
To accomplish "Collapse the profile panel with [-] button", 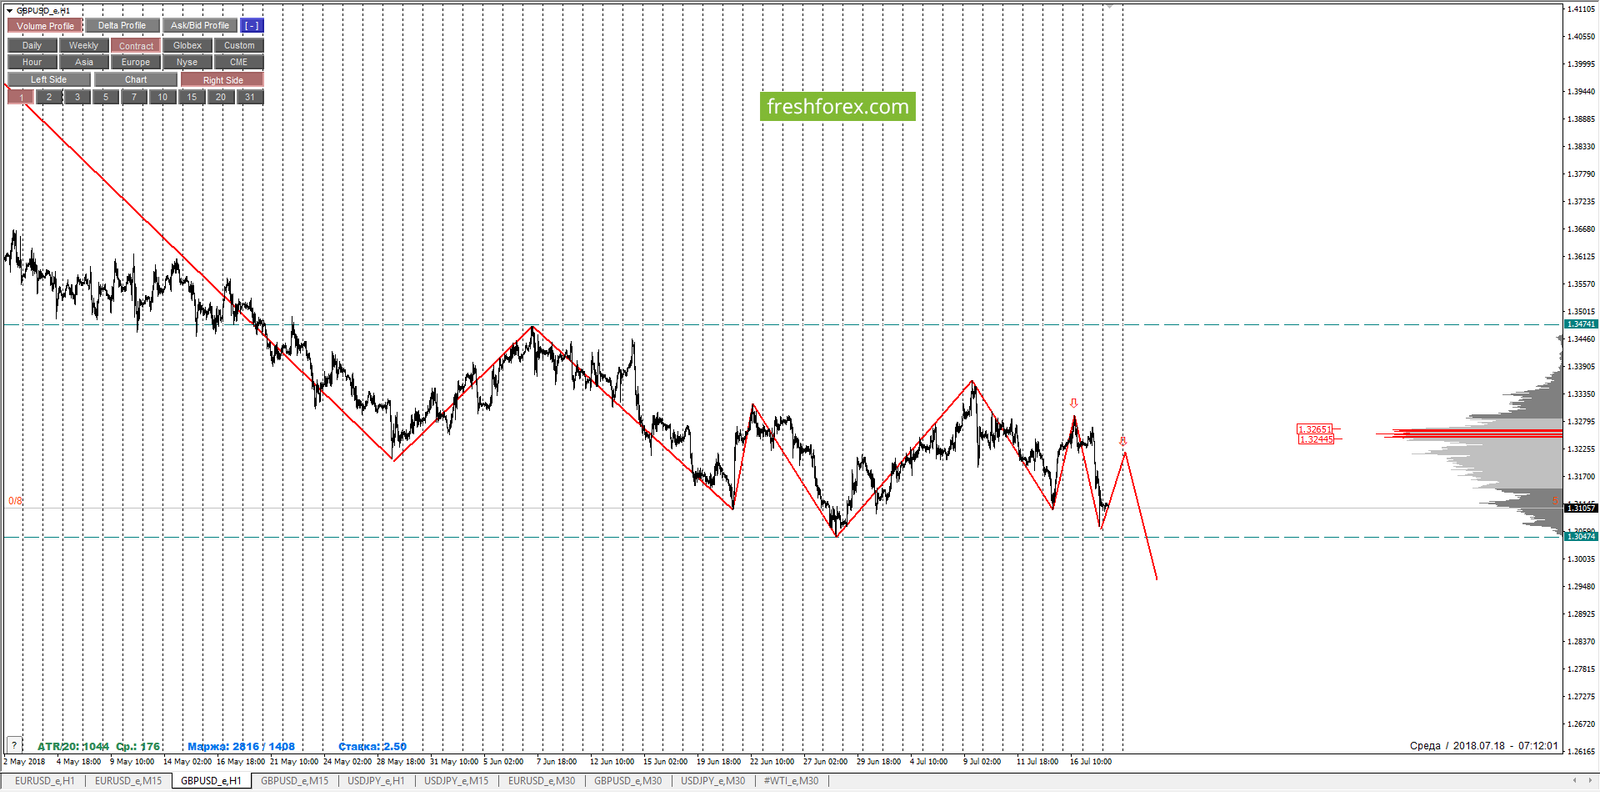I will point(252,26).
